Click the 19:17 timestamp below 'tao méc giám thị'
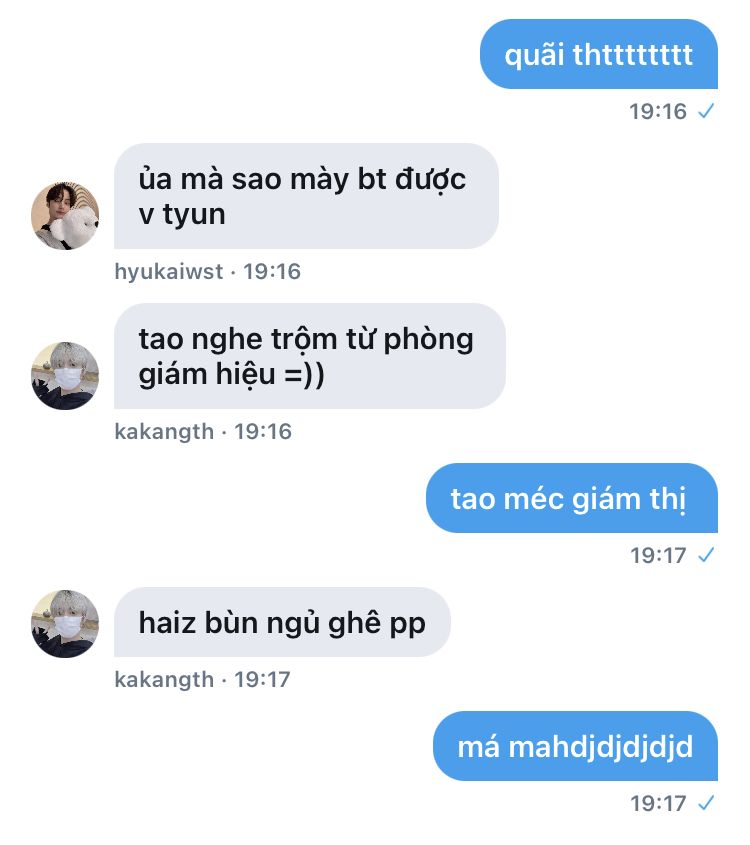750x845 pixels. point(658,555)
